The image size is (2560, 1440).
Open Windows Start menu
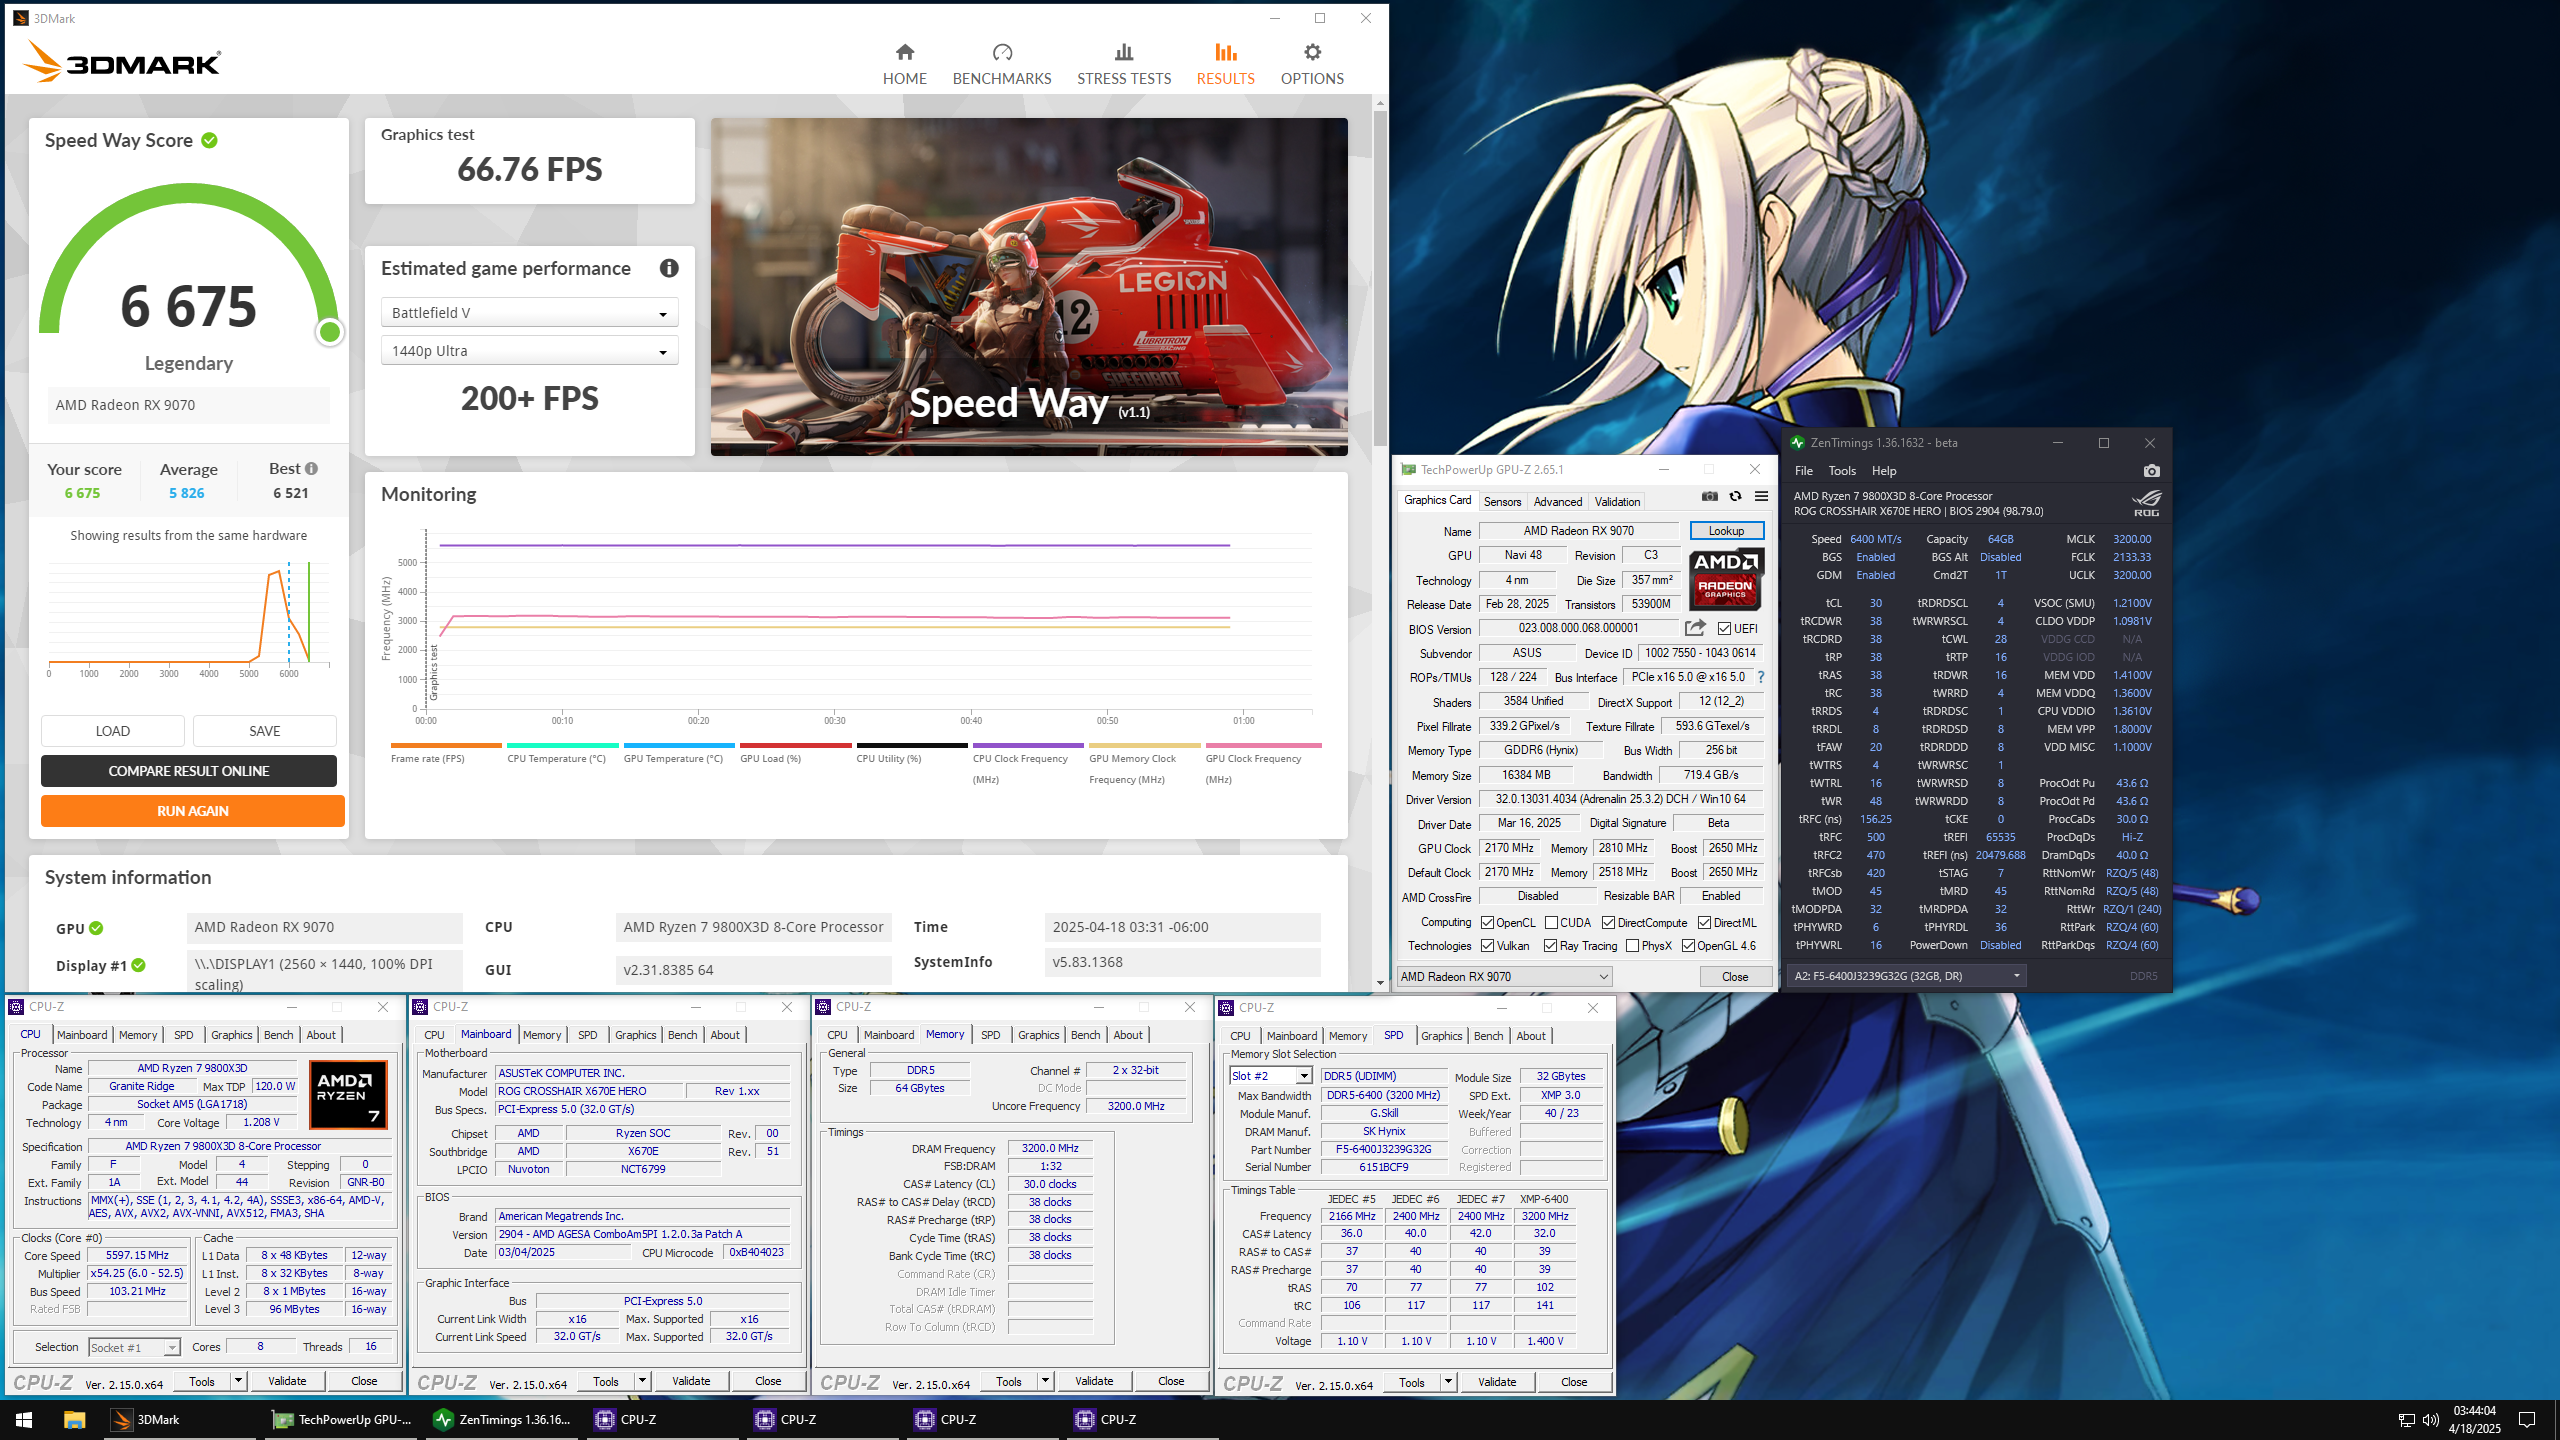(24, 1419)
